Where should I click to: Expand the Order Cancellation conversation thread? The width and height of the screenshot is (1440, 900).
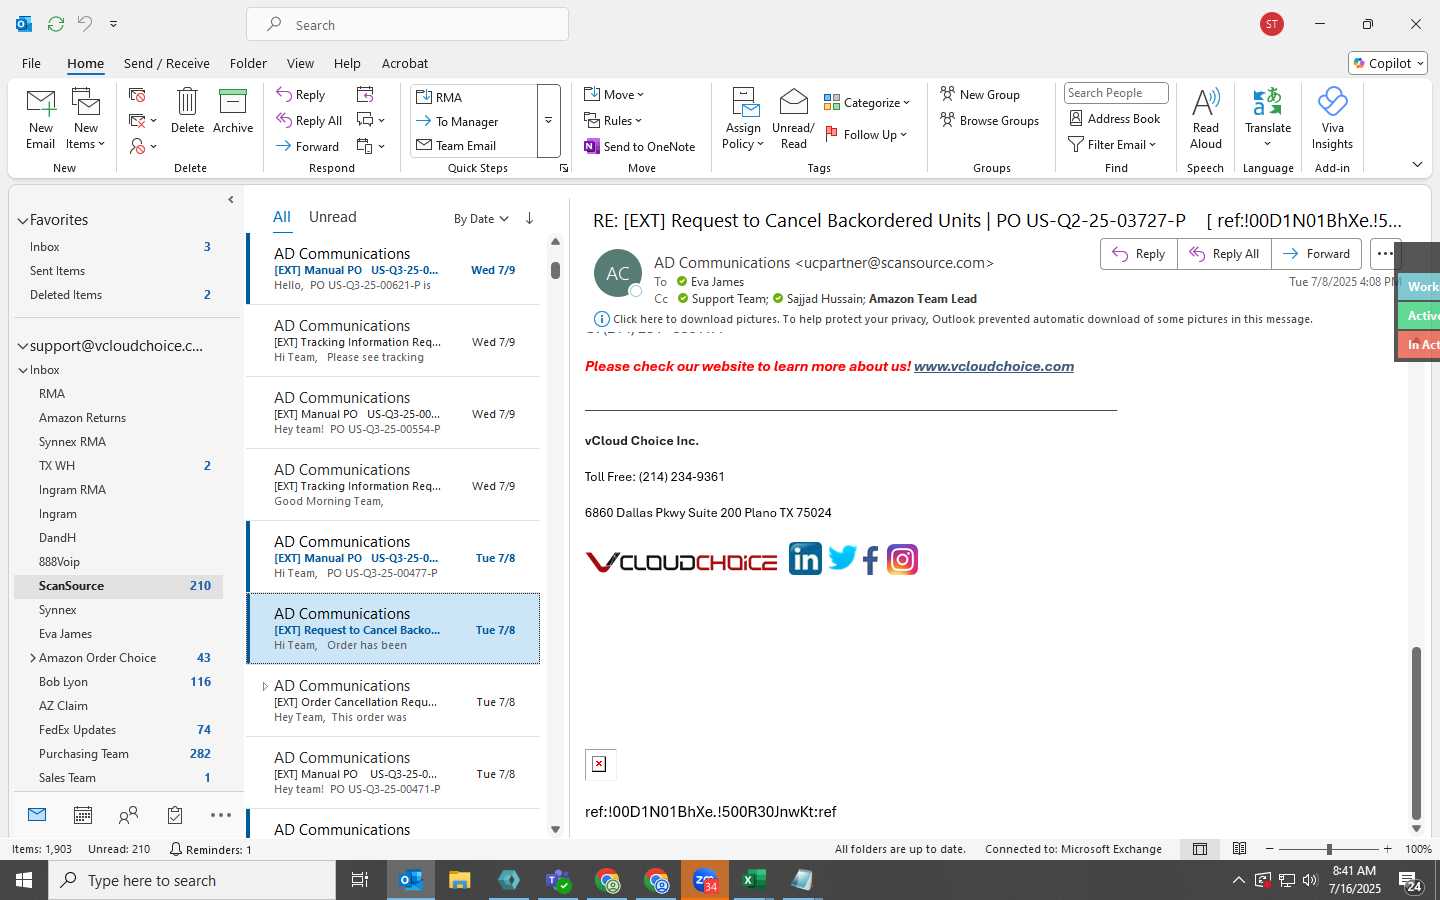[265, 686]
